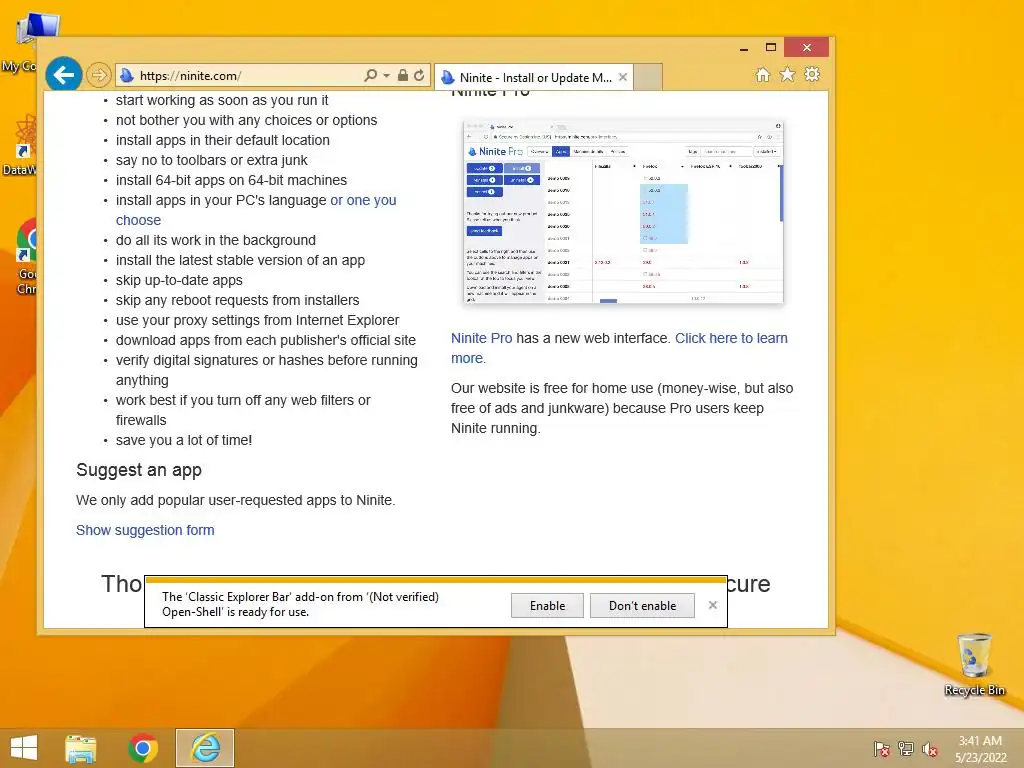
Task: Click the search magnifier icon in address bar
Action: (370, 76)
